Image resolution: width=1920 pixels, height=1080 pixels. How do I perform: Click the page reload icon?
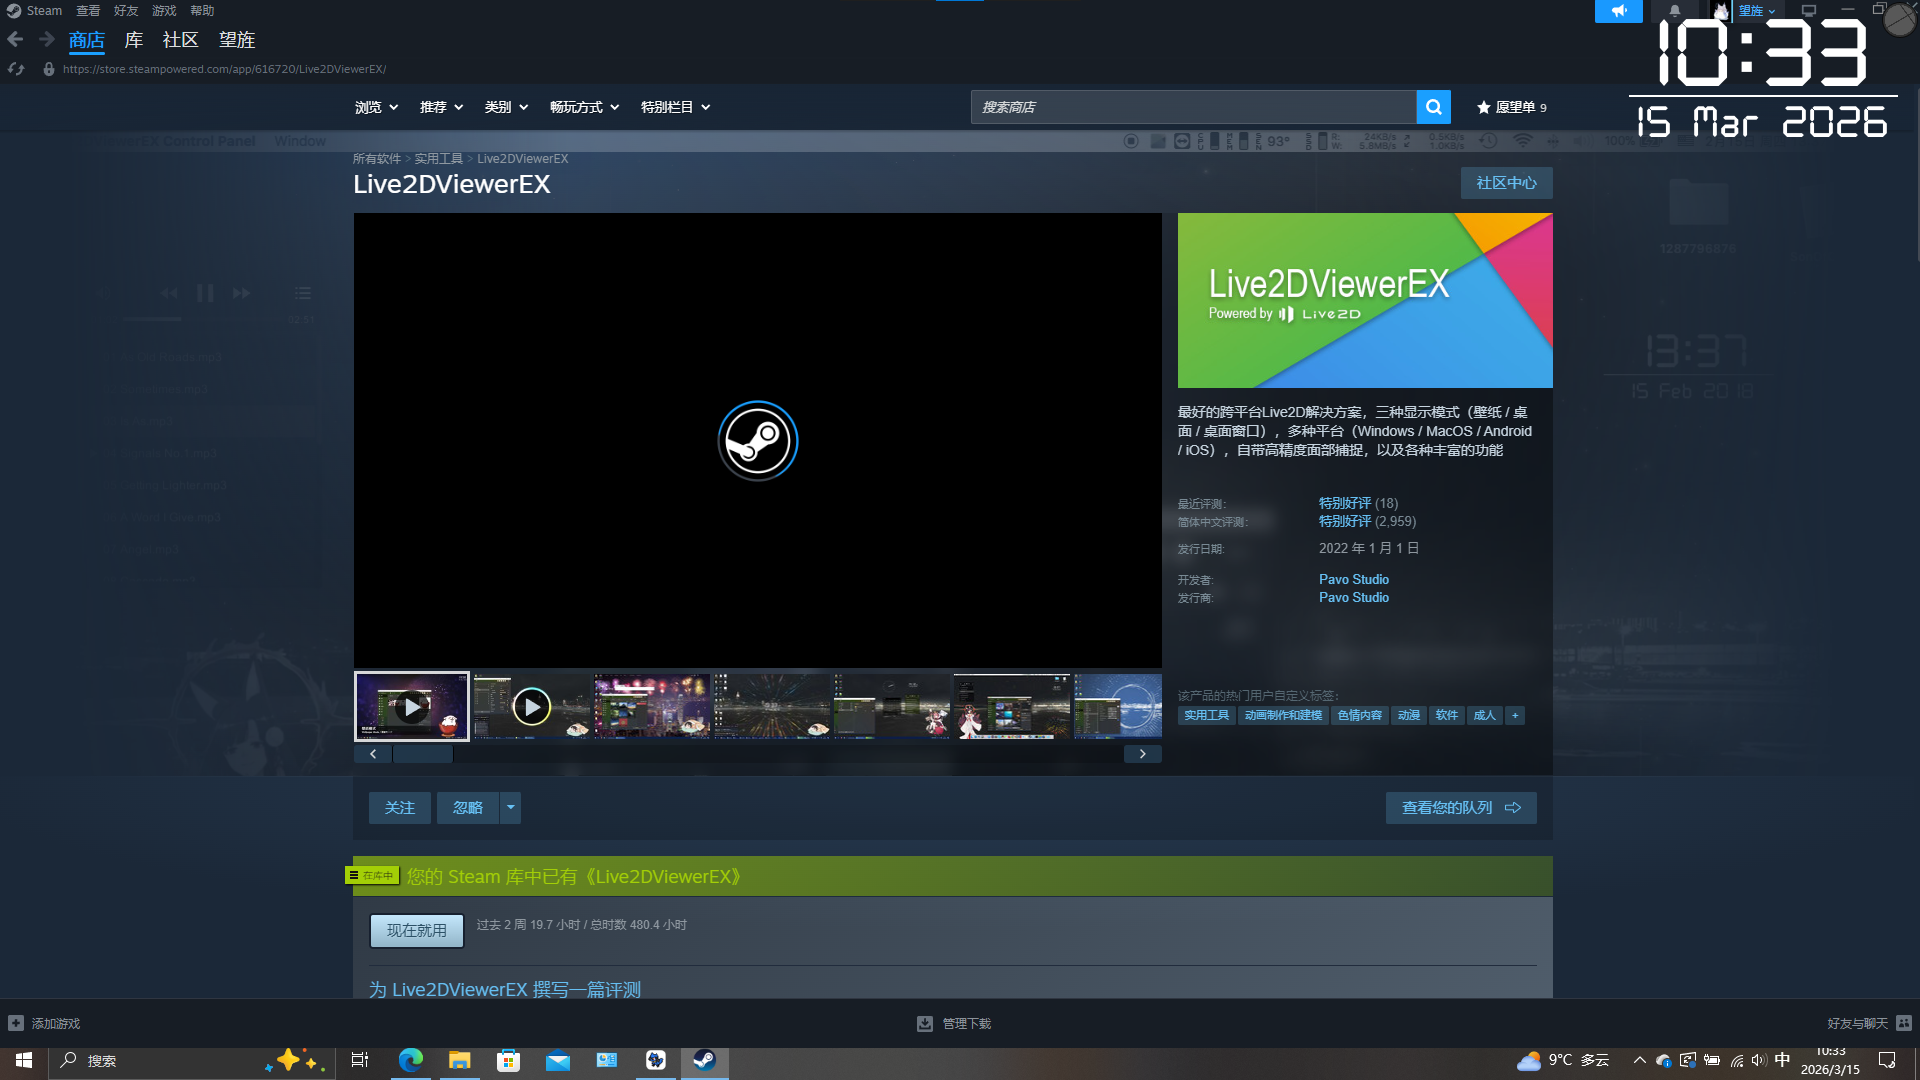(x=16, y=69)
